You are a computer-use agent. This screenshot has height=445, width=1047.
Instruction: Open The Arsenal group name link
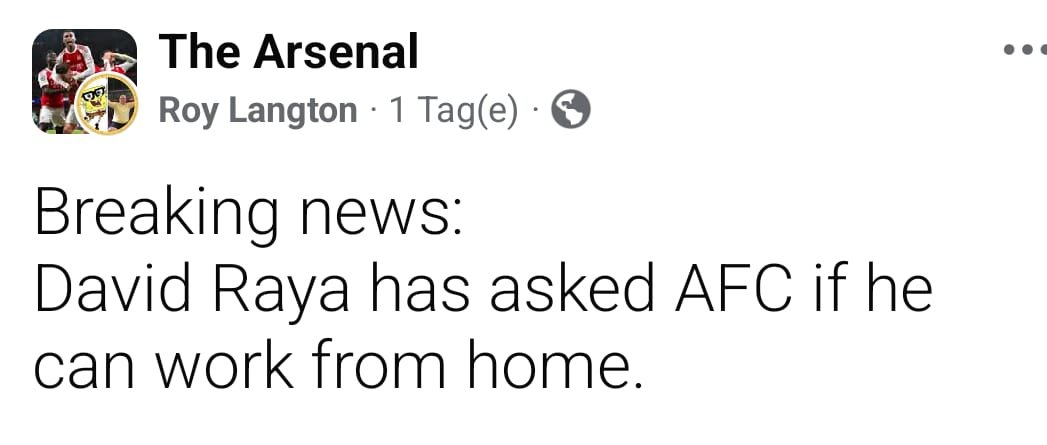coord(288,51)
